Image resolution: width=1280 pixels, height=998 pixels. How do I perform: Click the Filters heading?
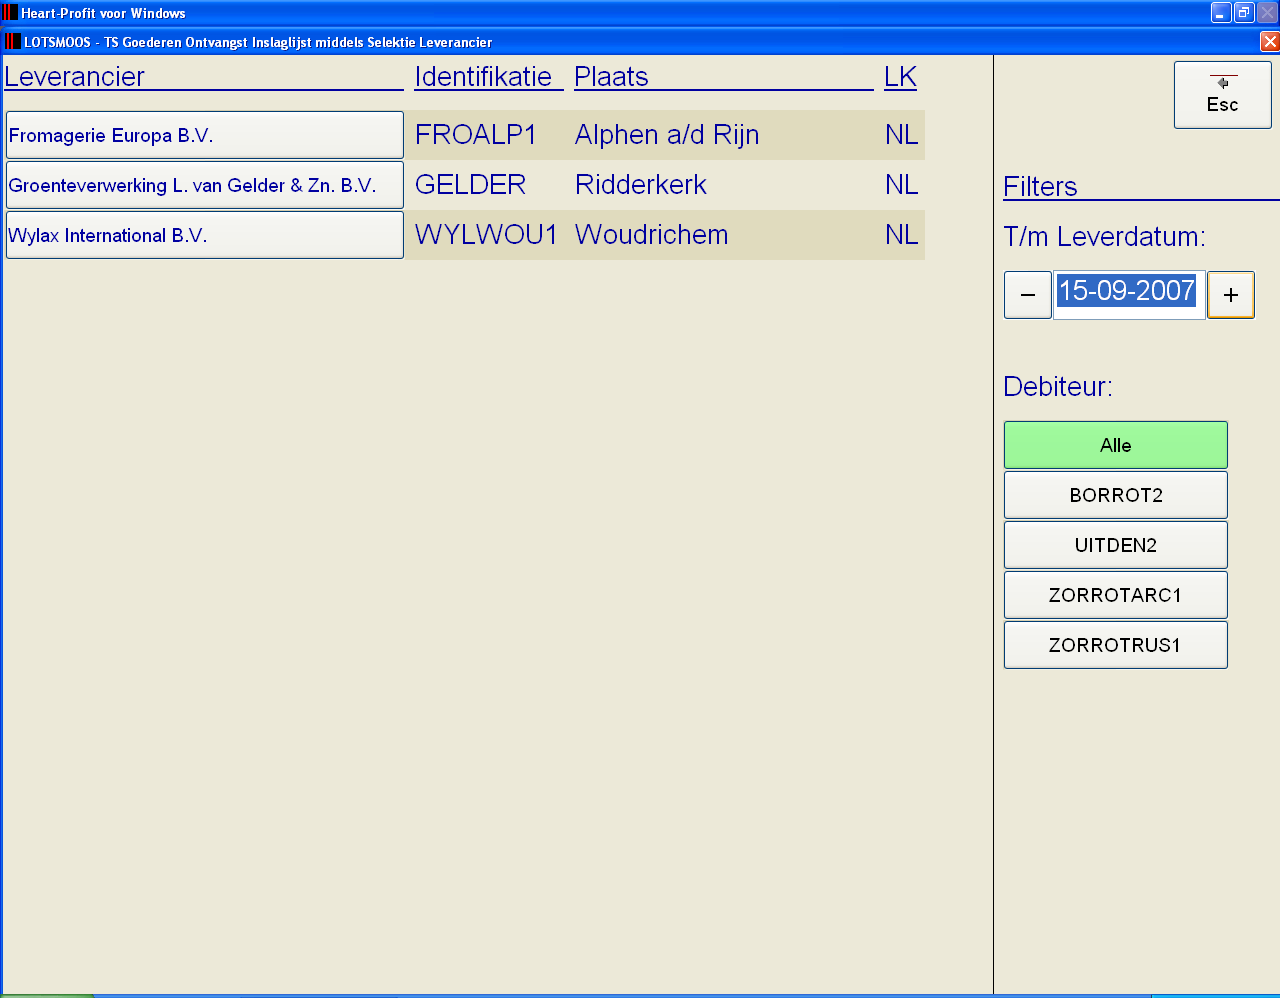coord(1040,187)
